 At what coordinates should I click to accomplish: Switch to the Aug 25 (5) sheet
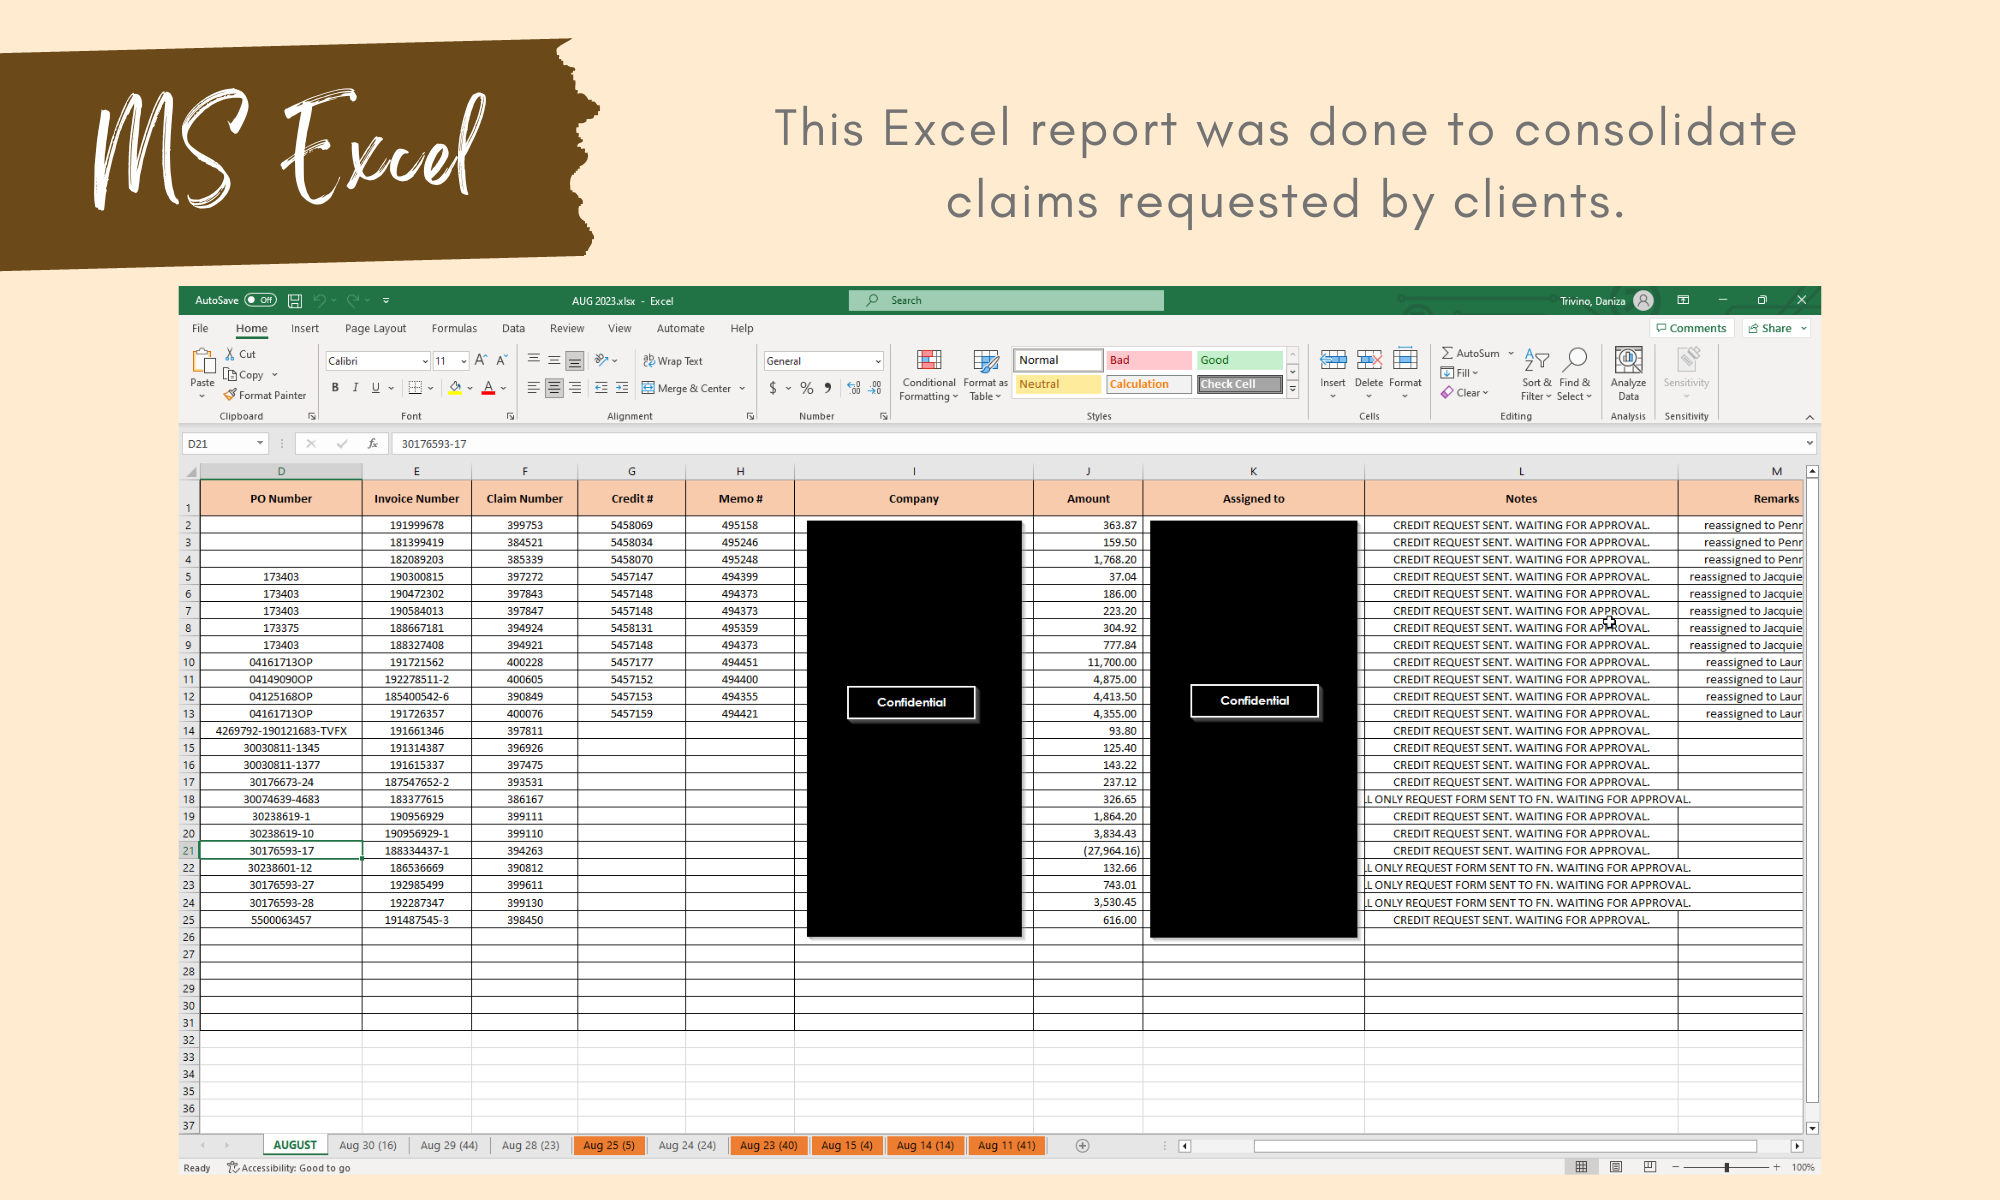point(608,1146)
